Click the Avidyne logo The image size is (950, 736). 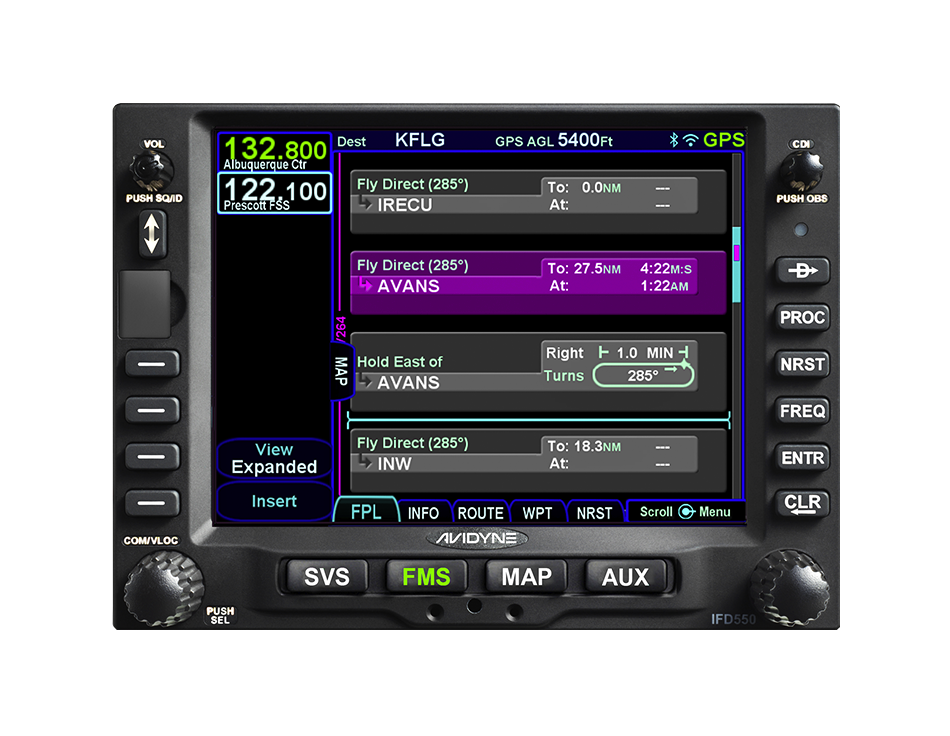coord(475,538)
